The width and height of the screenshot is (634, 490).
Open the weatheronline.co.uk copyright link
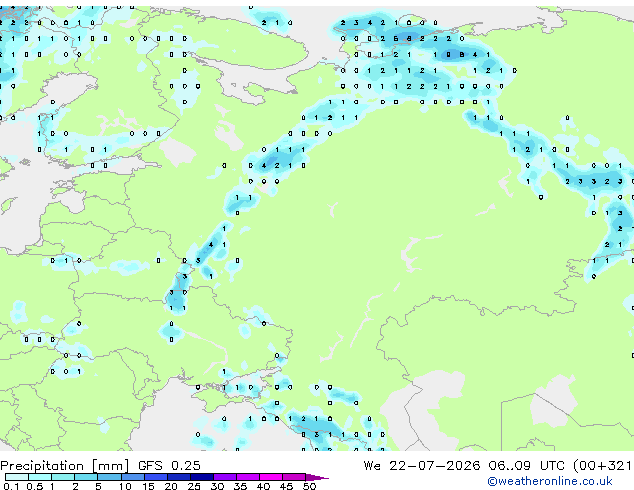(x=549, y=481)
